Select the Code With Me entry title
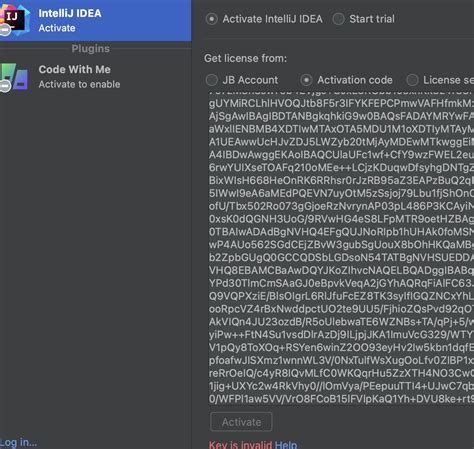The height and width of the screenshot is (449, 474). (x=75, y=69)
